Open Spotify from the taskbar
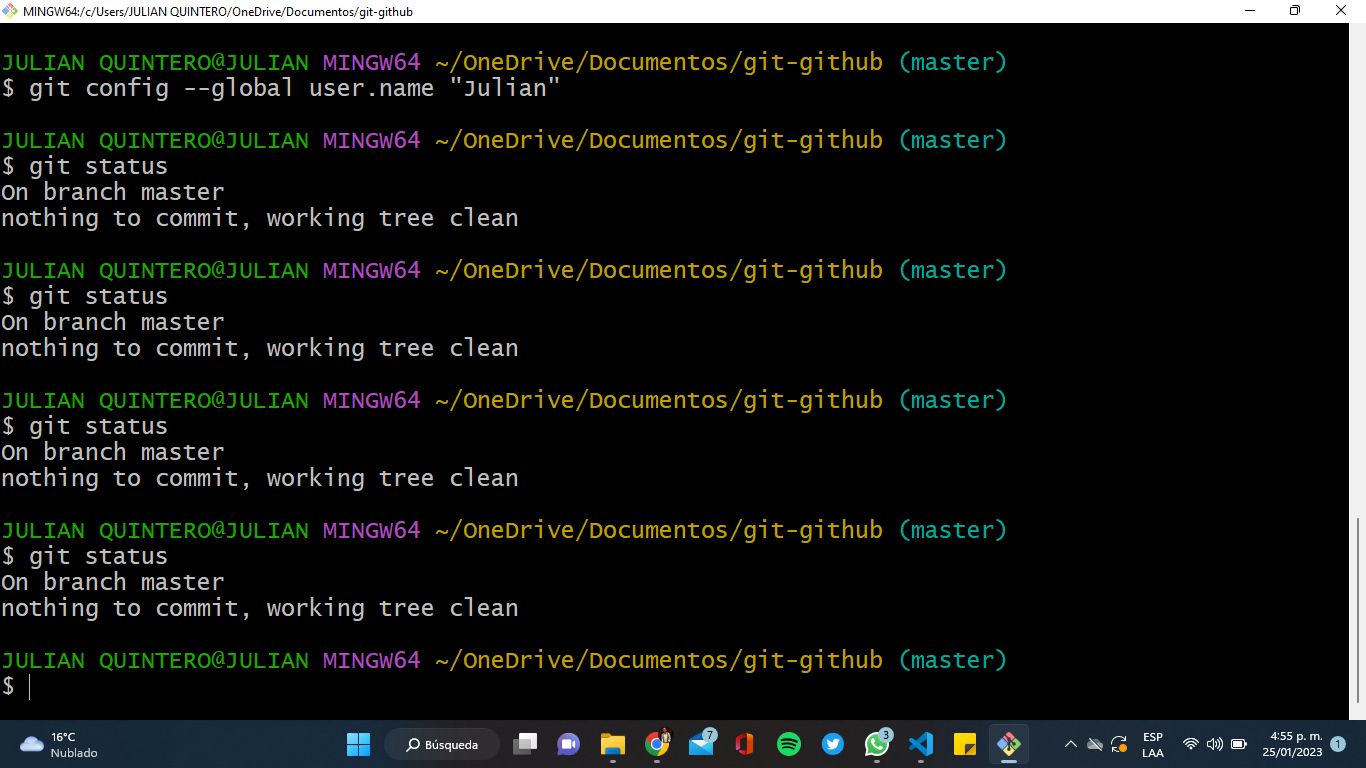 coord(789,744)
